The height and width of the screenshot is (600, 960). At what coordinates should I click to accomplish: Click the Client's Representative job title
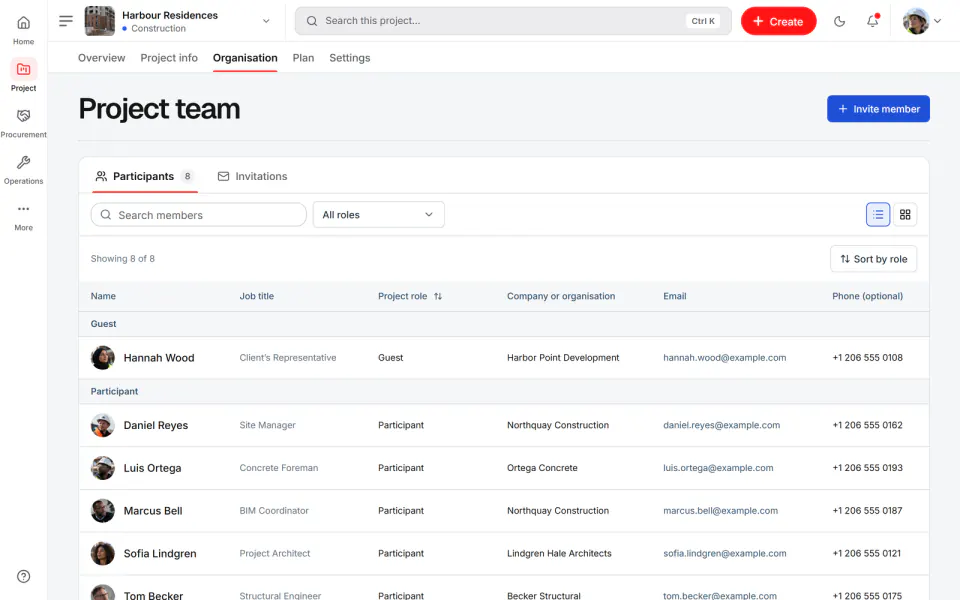click(x=288, y=358)
